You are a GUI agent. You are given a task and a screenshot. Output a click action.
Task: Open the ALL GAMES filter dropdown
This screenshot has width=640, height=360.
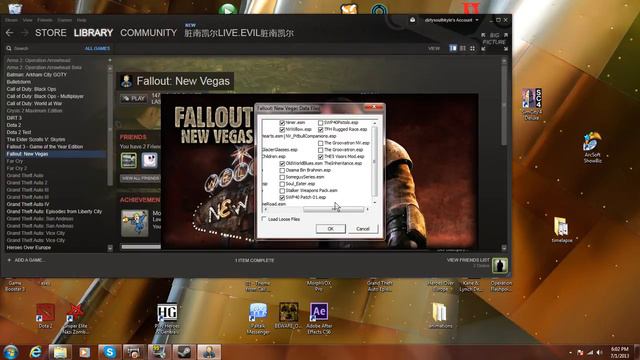[97, 48]
